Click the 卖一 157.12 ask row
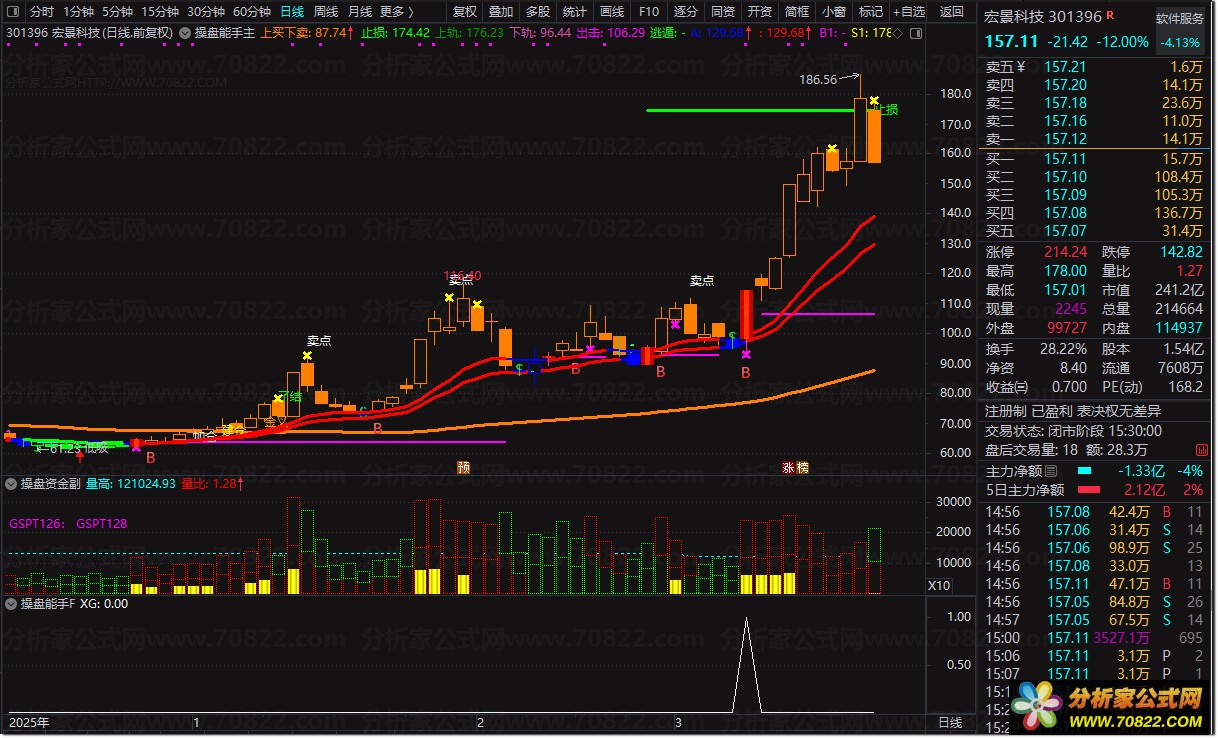Screen dimensions: 1219x738 1096,139
